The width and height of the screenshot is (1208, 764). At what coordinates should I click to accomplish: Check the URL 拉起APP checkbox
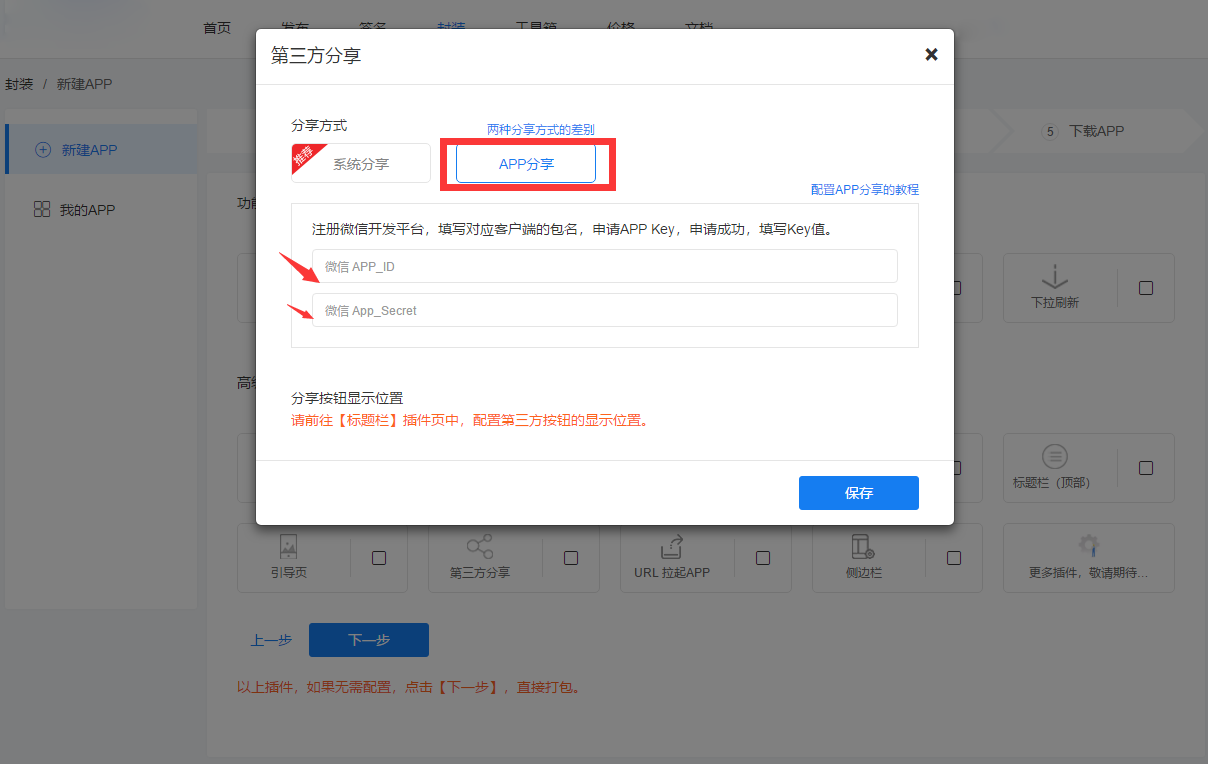point(763,558)
